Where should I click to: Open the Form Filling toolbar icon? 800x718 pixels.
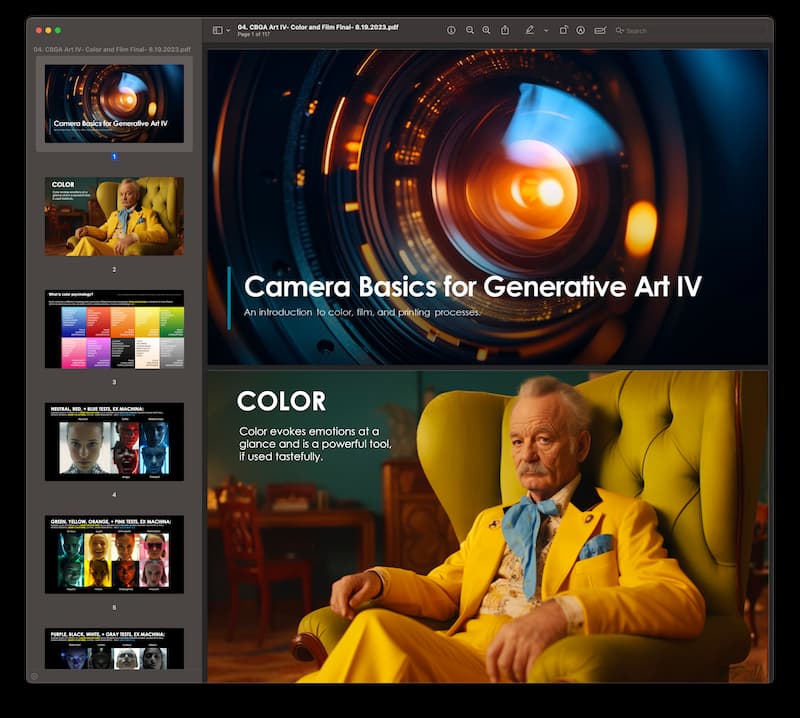point(600,31)
